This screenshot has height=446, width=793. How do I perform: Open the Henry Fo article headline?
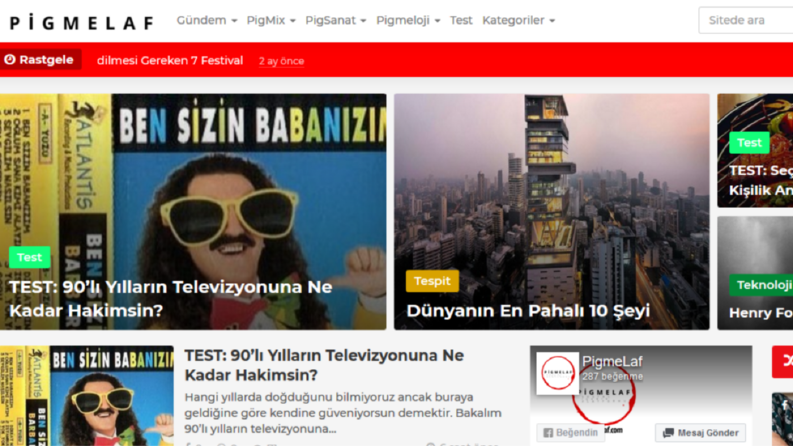761,313
